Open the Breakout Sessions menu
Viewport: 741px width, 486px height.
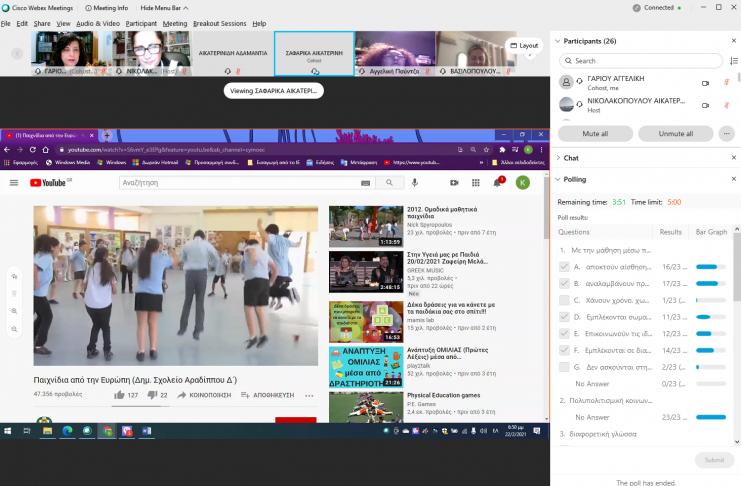tap(219, 23)
